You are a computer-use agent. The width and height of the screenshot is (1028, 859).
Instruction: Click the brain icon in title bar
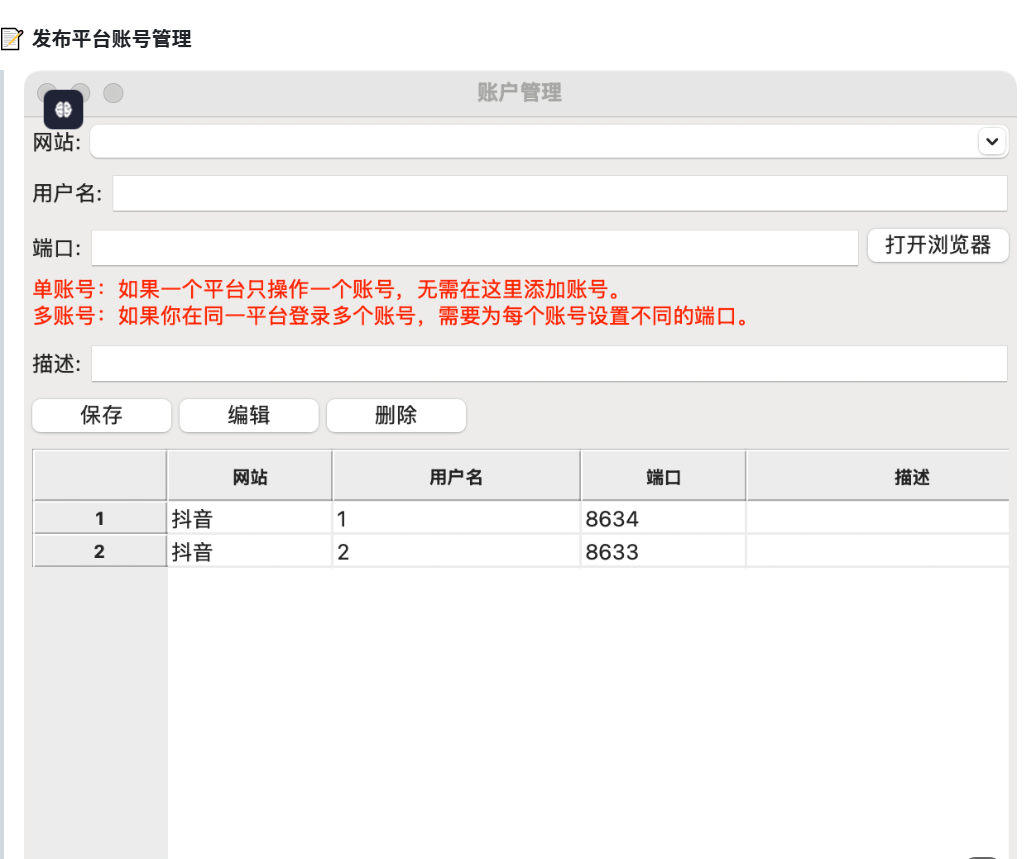click(x=63, y=108)
